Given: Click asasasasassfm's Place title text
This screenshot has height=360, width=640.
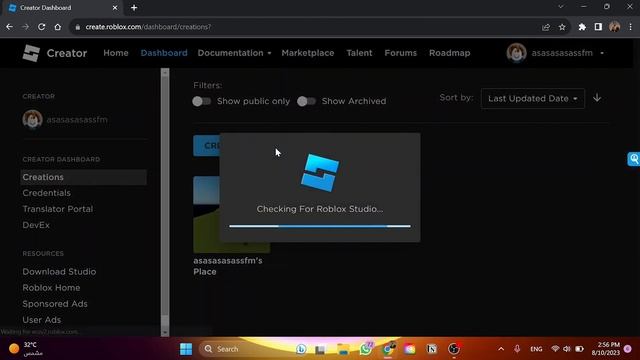Looking at the screenshot, I should (x=228, y=266).
